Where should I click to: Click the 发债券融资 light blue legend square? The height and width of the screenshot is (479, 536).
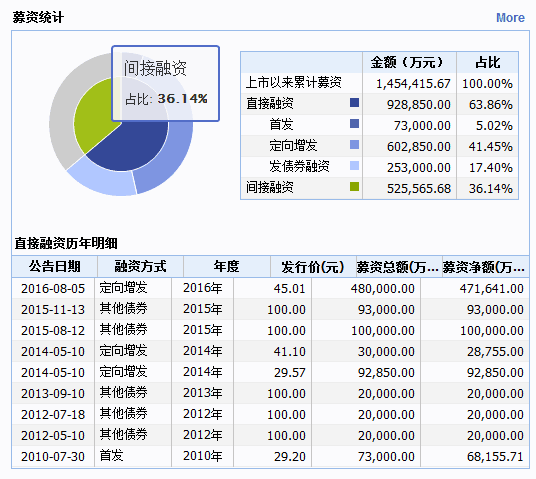(x=354, y=165)
